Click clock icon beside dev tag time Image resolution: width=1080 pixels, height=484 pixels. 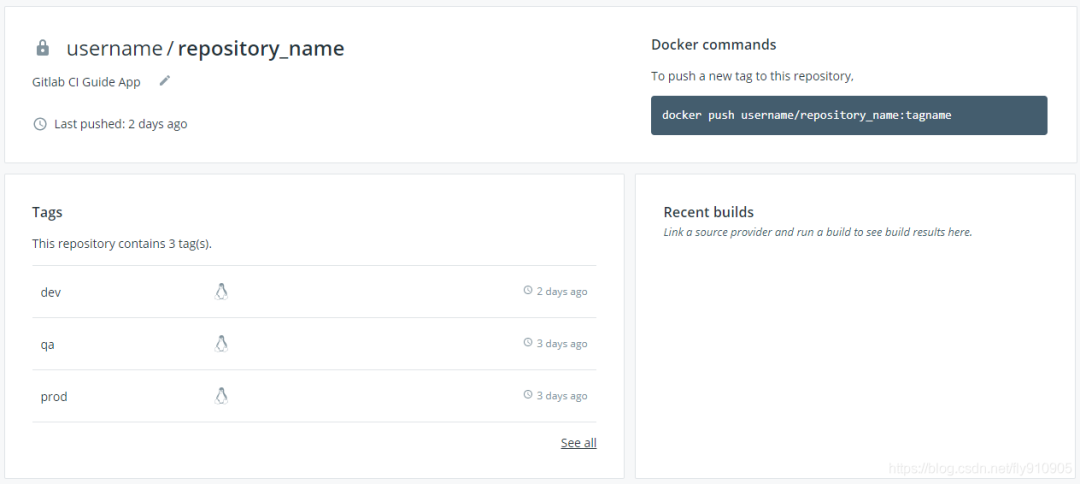tap(528, 291)
